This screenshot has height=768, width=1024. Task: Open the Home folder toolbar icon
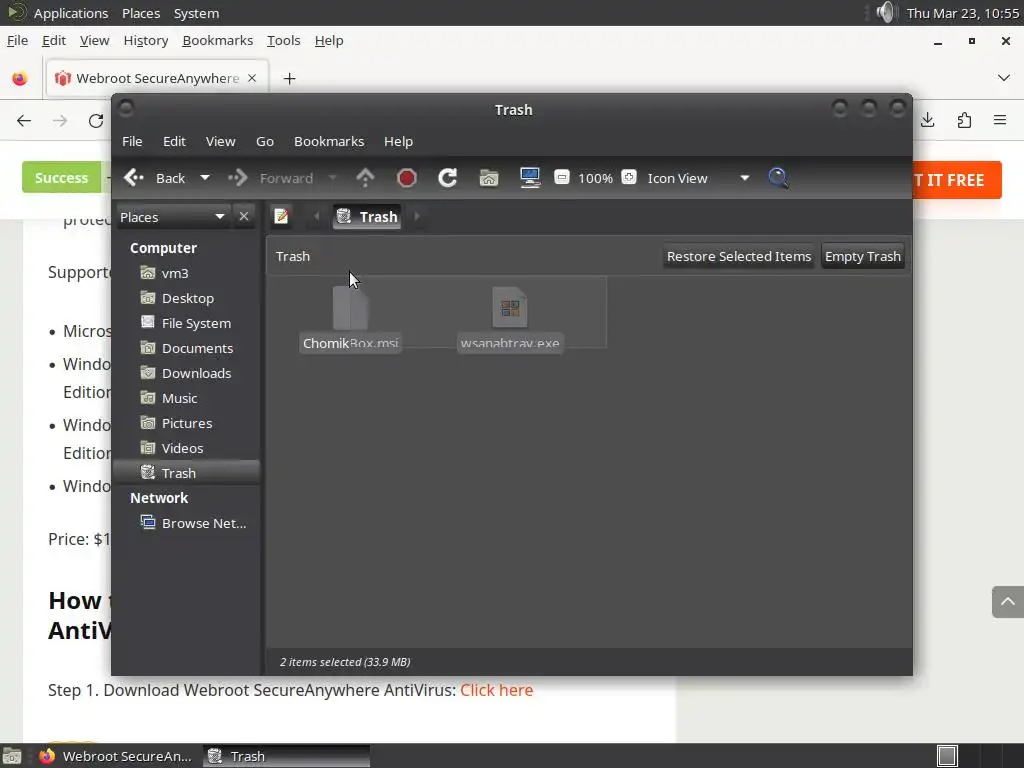click(488, 178)
